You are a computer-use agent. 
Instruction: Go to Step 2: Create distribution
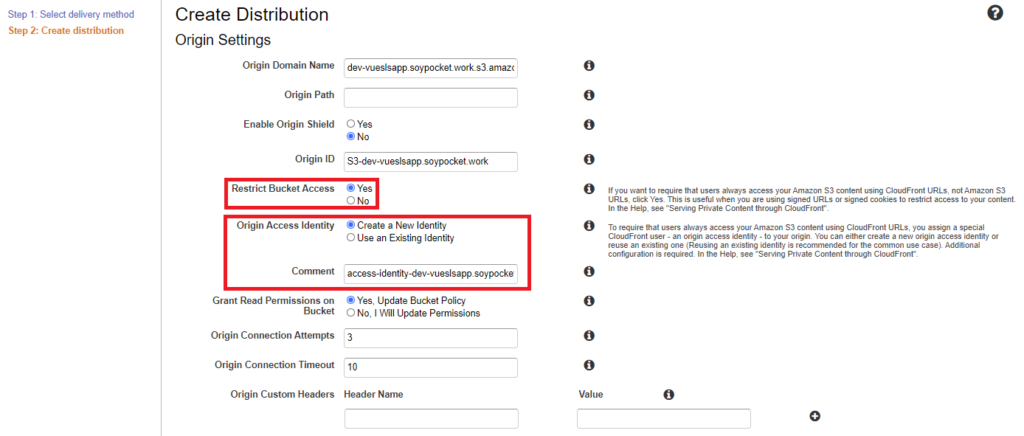[66, 30]
